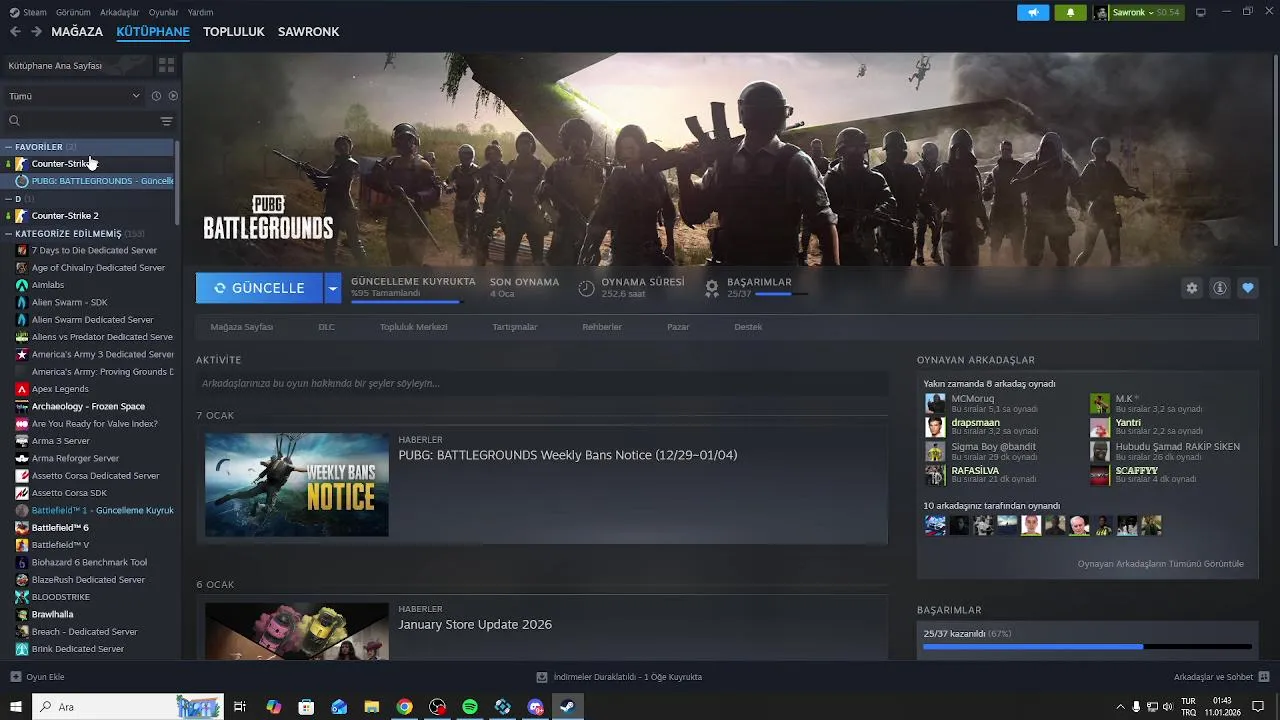Go back with the navigation arrow
Viewport: 1280px width, 720px height.
pos(15,32)
